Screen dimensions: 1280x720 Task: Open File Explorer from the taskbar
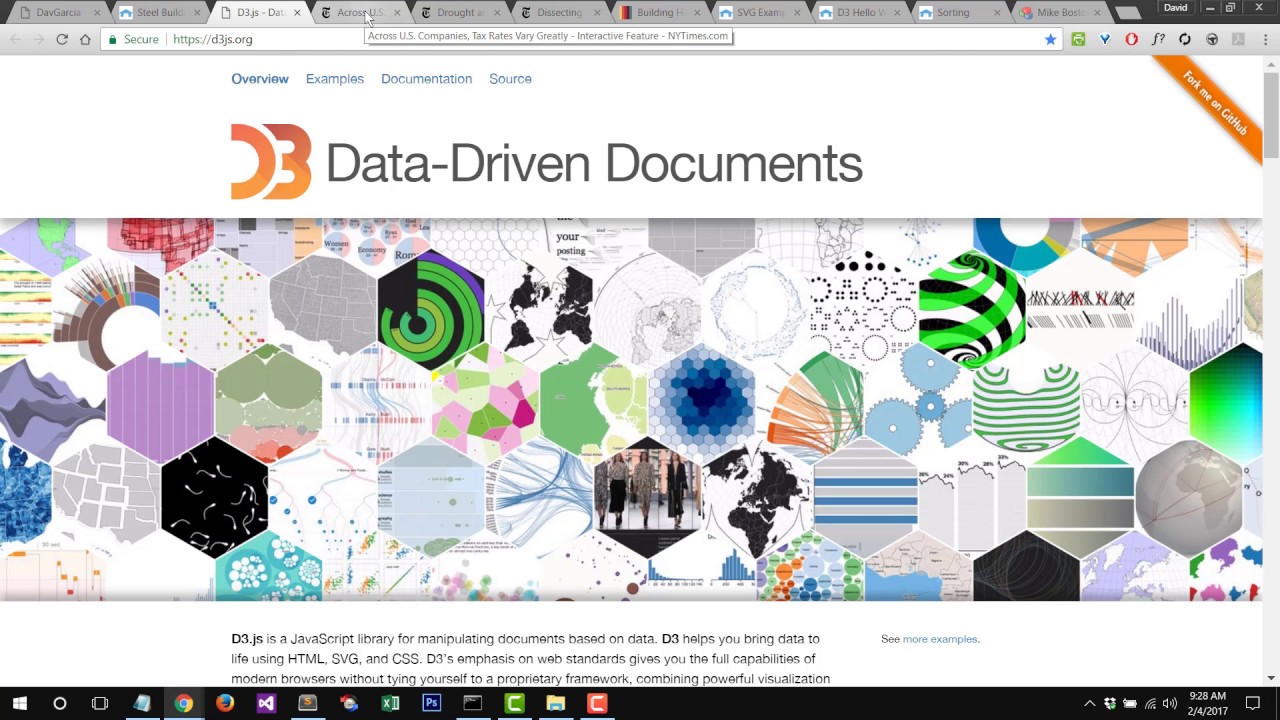tap(555, 703)
